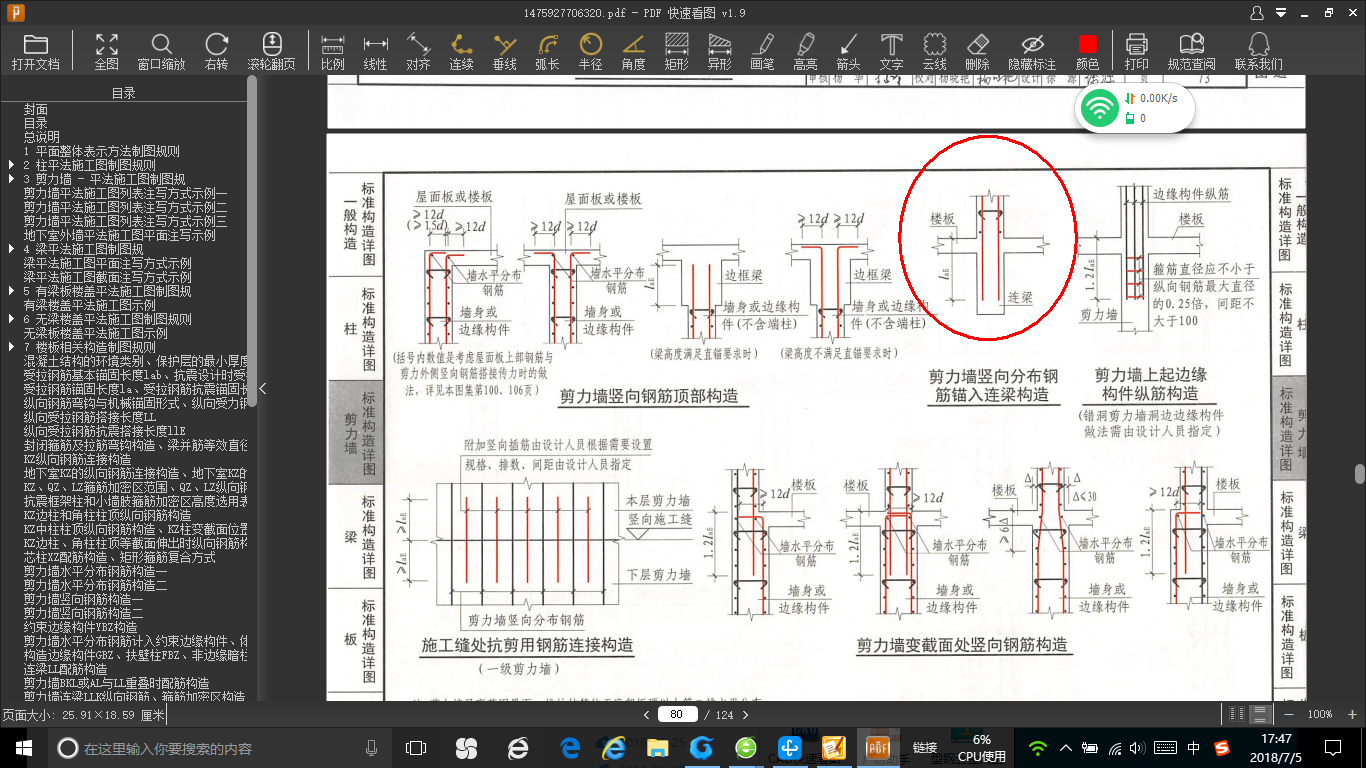
Task: Open 总说明 in the outline
Action: coord(42,138)
